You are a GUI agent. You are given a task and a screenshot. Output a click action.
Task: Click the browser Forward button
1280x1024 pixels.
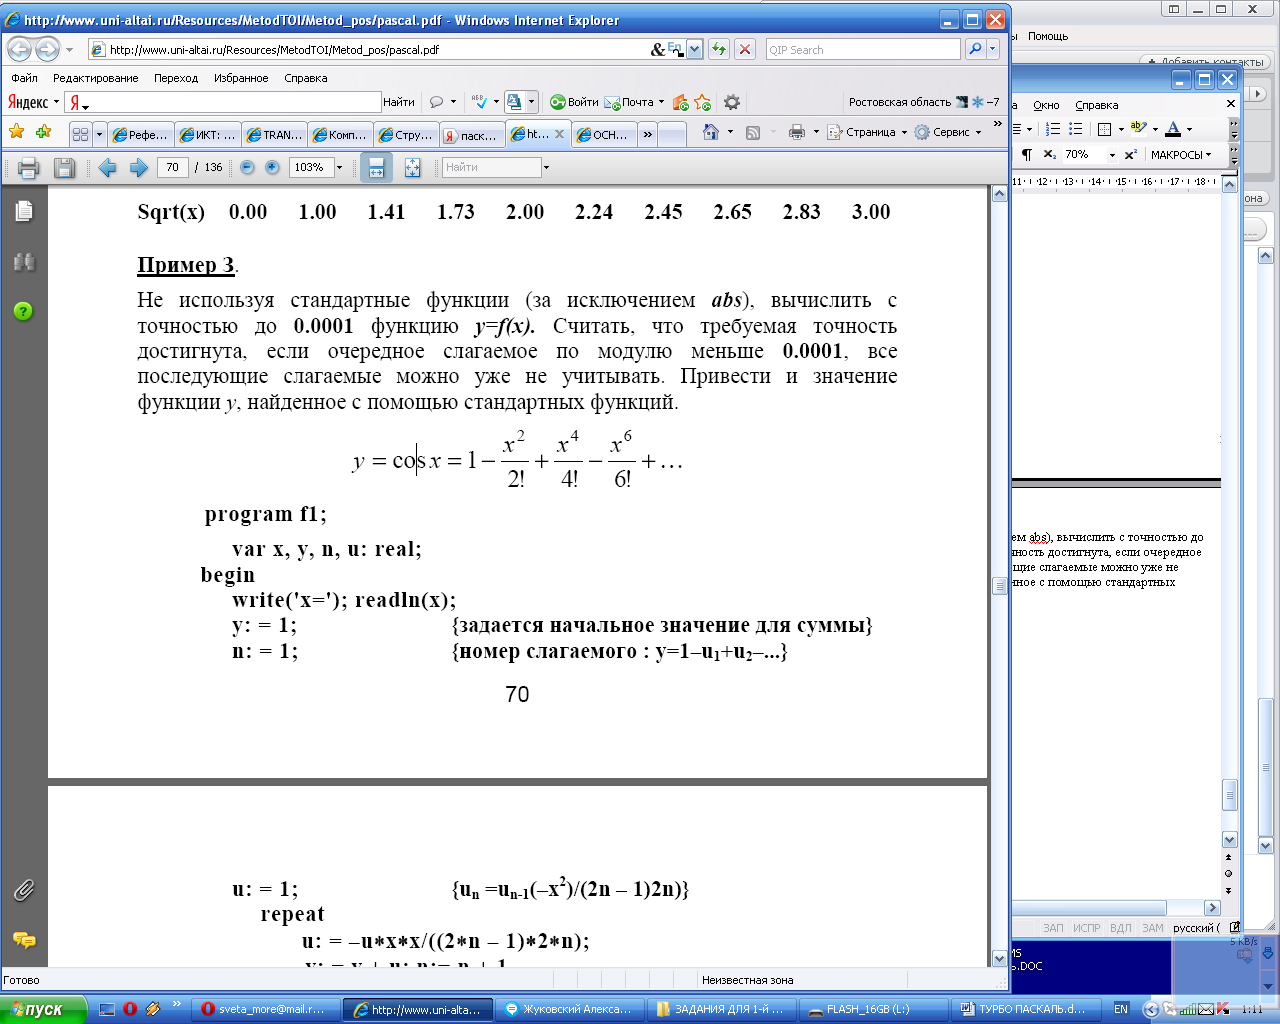coord(47,49)
